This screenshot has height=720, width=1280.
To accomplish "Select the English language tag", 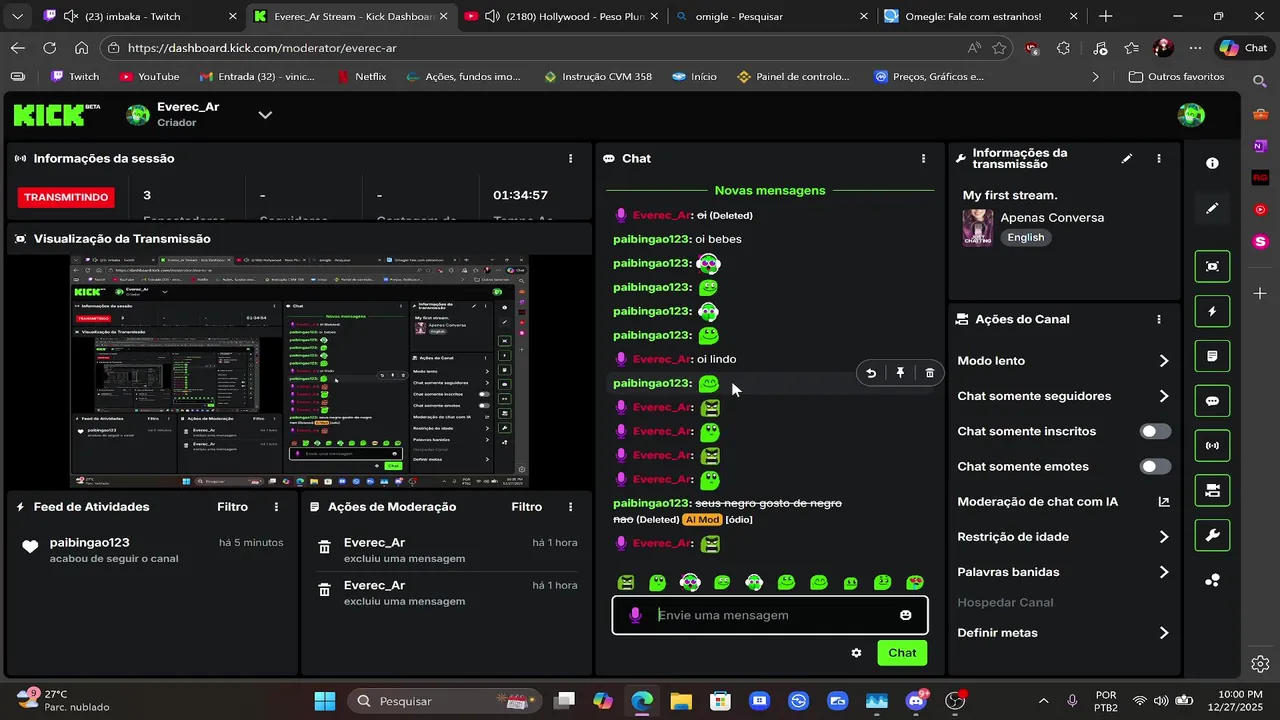I will [x=1025, y=238].
